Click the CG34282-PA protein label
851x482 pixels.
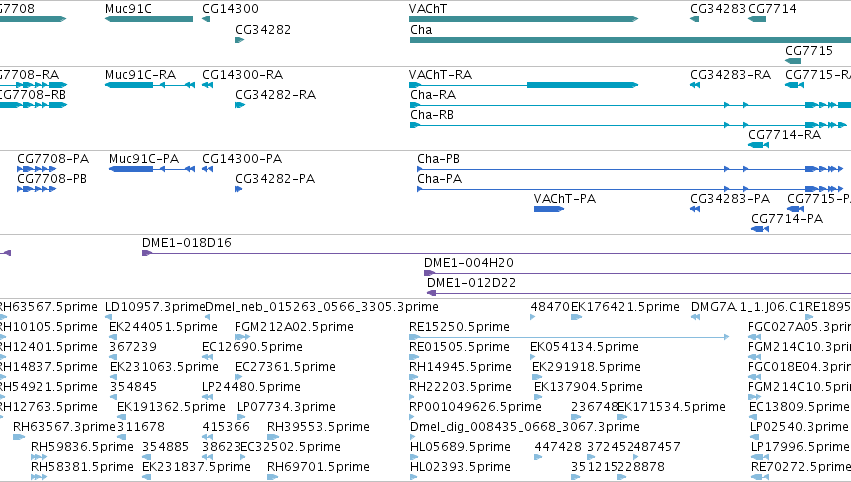[x=275, y=179]
